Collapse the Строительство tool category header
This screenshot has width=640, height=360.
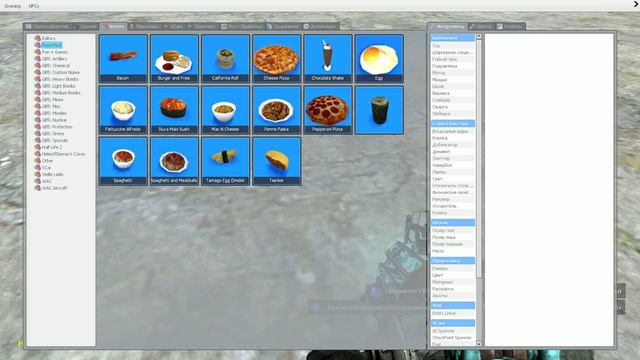click(x=453, y=123)
